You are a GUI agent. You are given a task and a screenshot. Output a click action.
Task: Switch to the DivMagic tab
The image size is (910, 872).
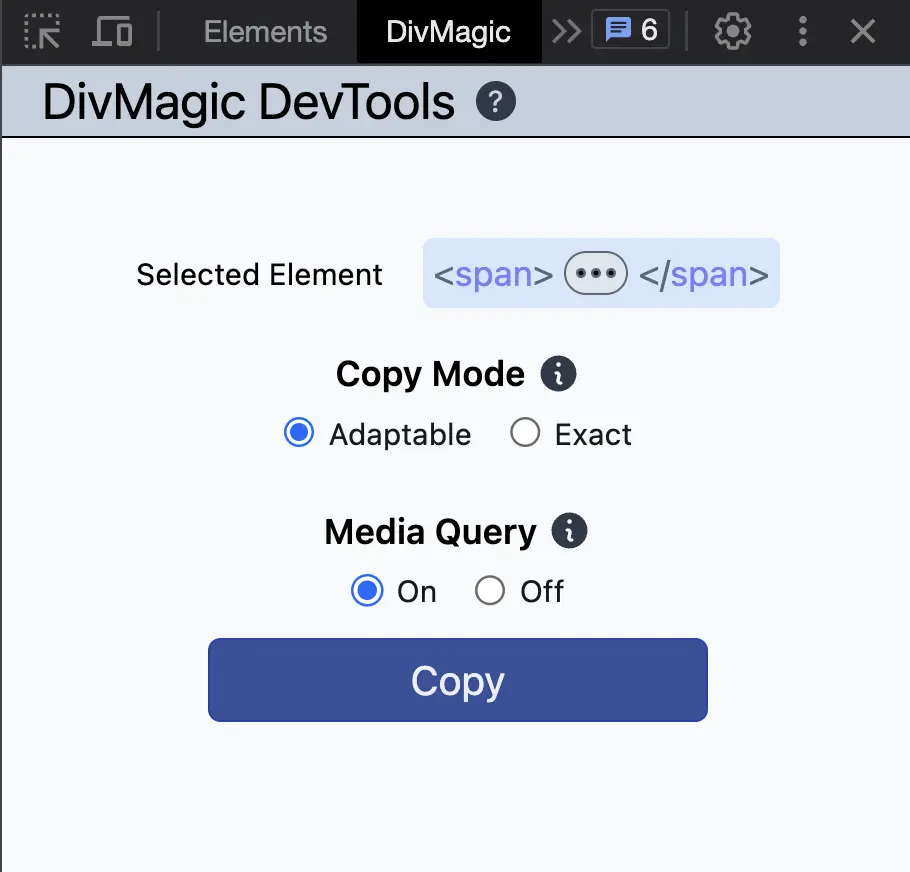[449, 31]
